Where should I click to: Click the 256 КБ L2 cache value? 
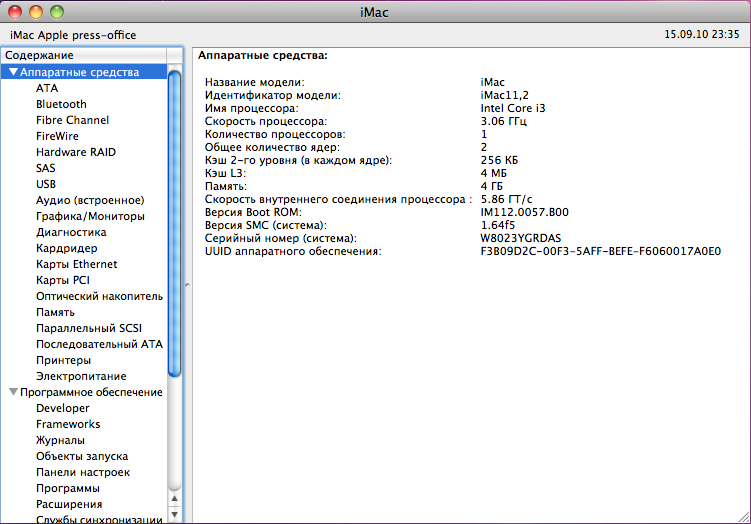point(499,160)
